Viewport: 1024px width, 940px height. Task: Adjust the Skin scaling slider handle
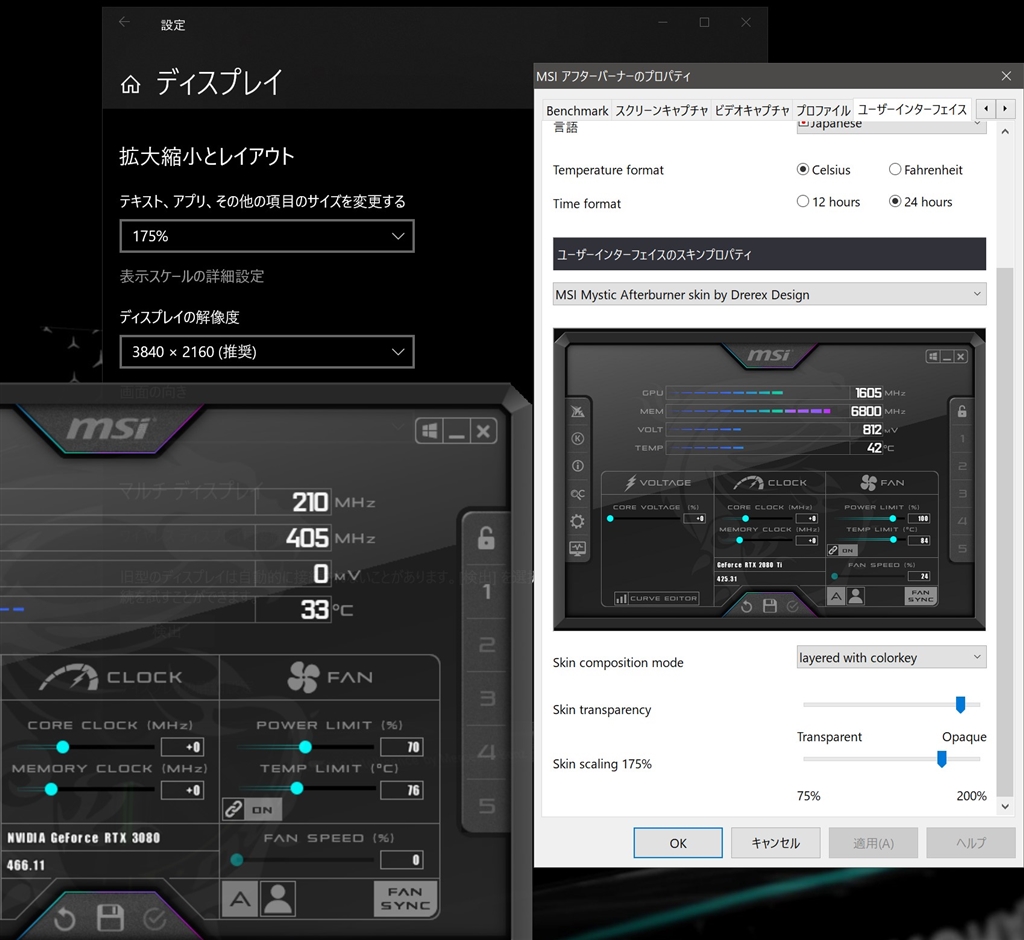(x=942, y=758)
